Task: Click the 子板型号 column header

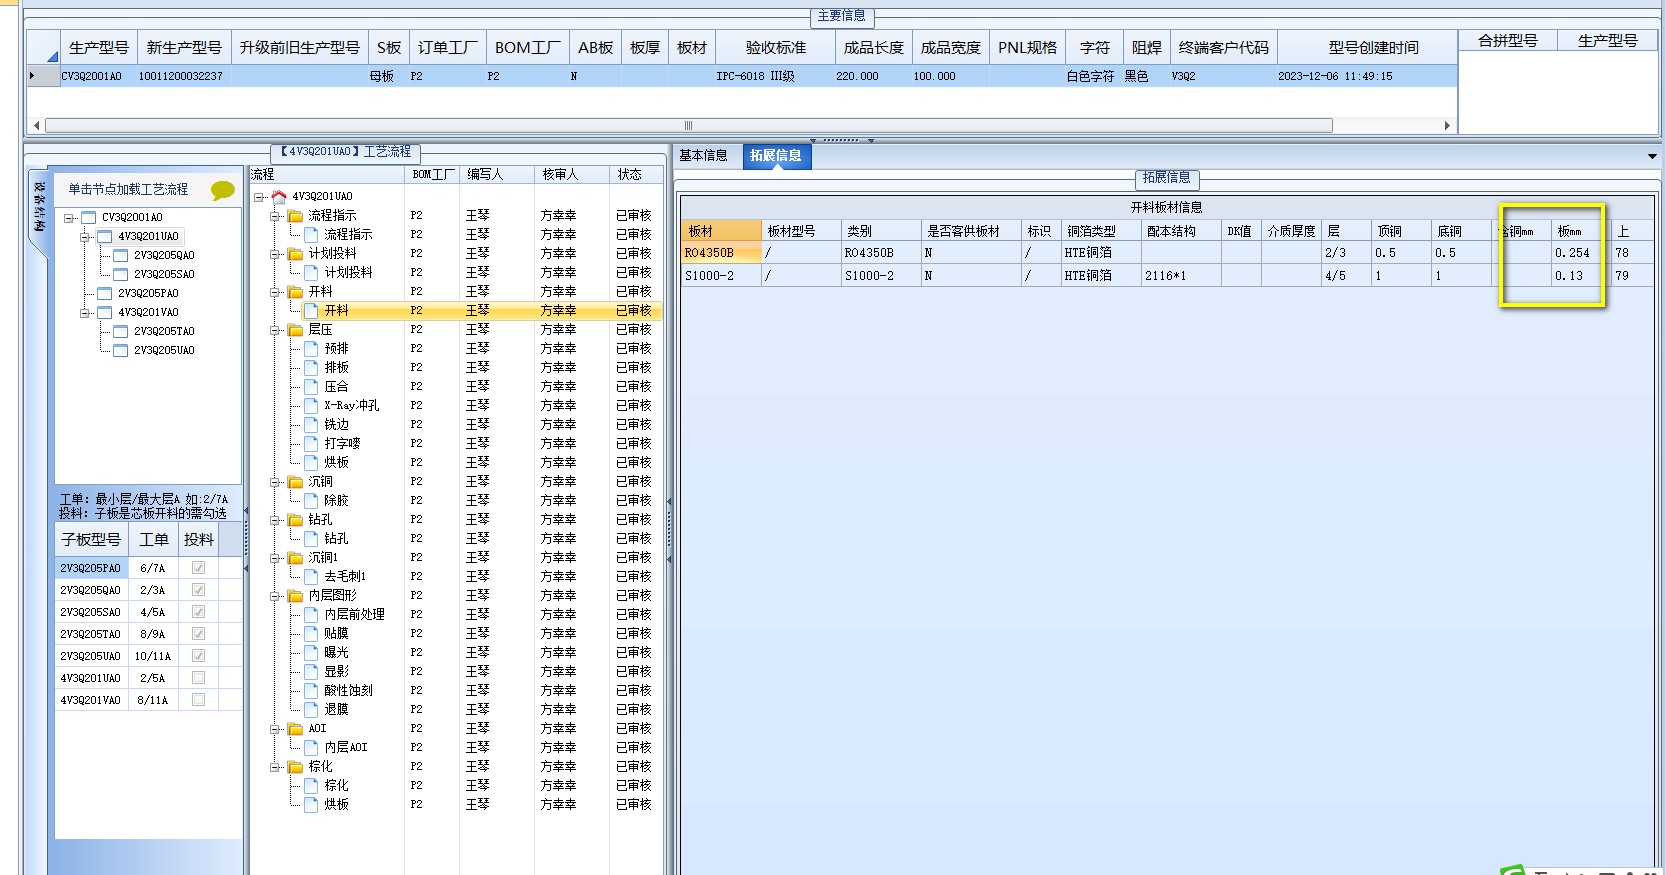Action: pyautogui.click(x=91, y=540)
